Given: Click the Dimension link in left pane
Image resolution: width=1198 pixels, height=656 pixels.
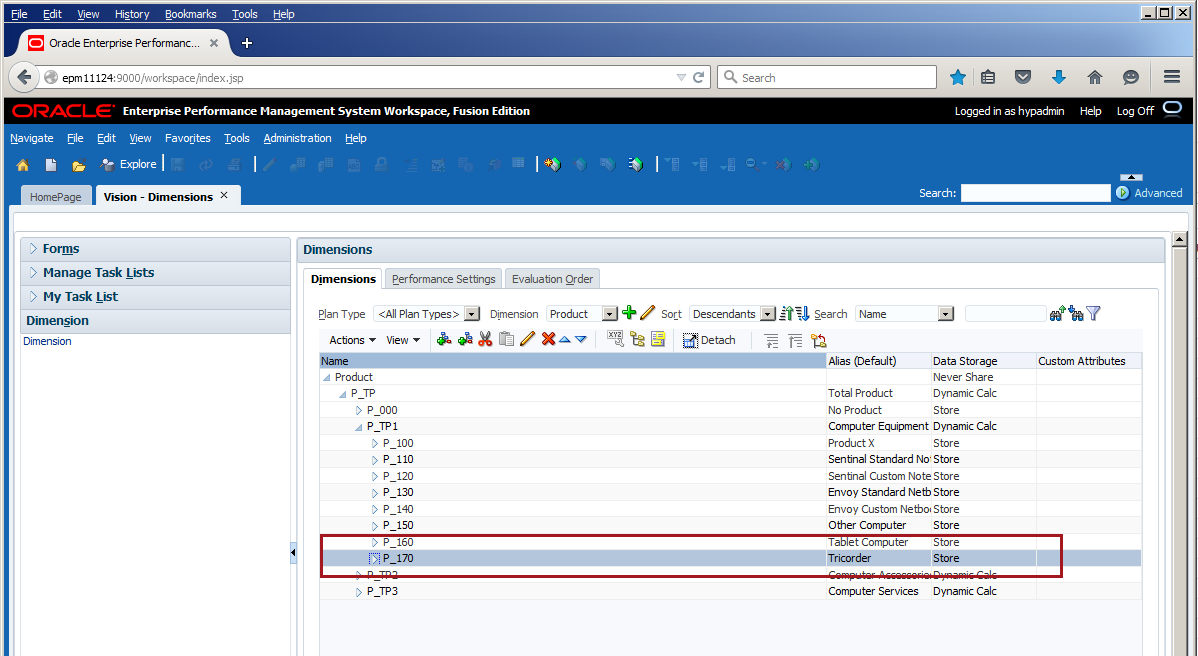Looking at the screenshot, I should tap(47, 341).
